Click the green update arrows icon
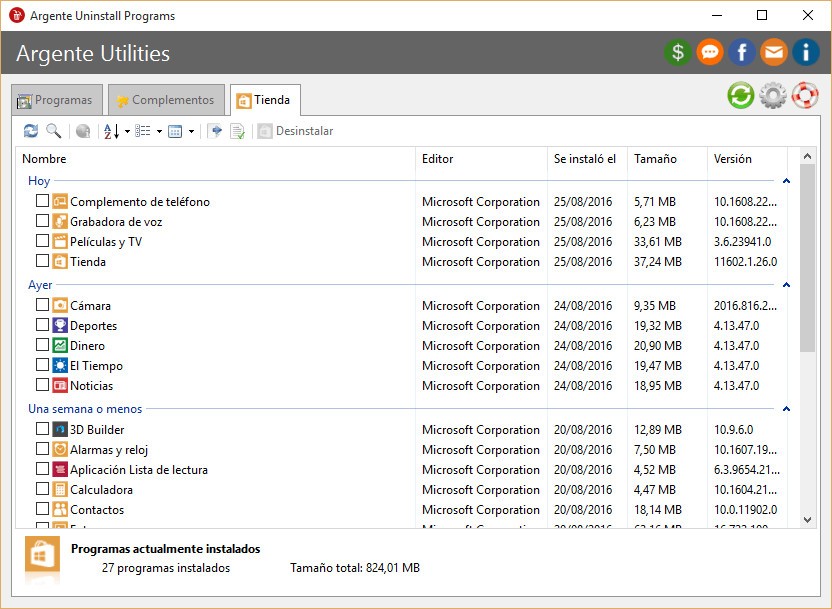The image size is (832, 609). (741, 96)
